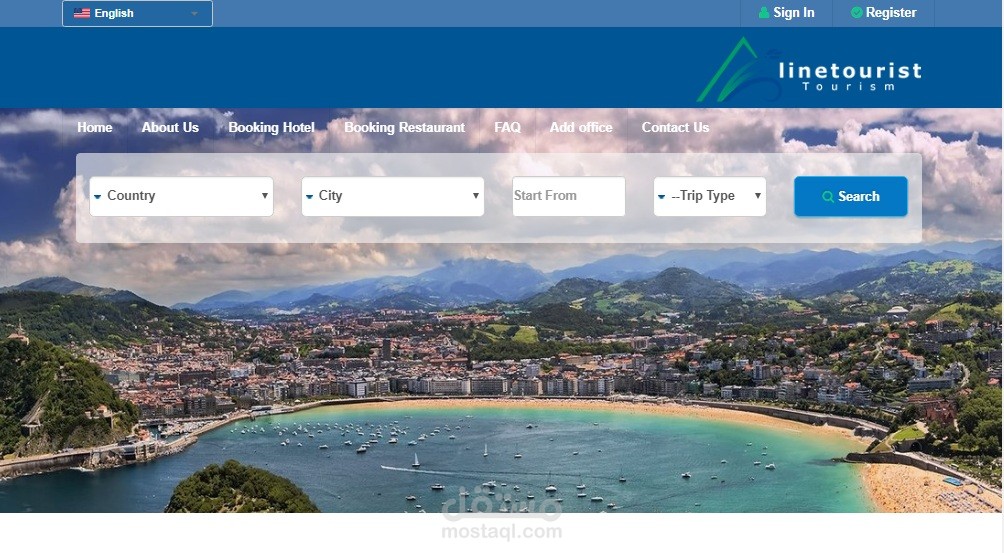Expand the City dropdown
This screenshot has width=1004, height=553.
(x=393, y=196)
